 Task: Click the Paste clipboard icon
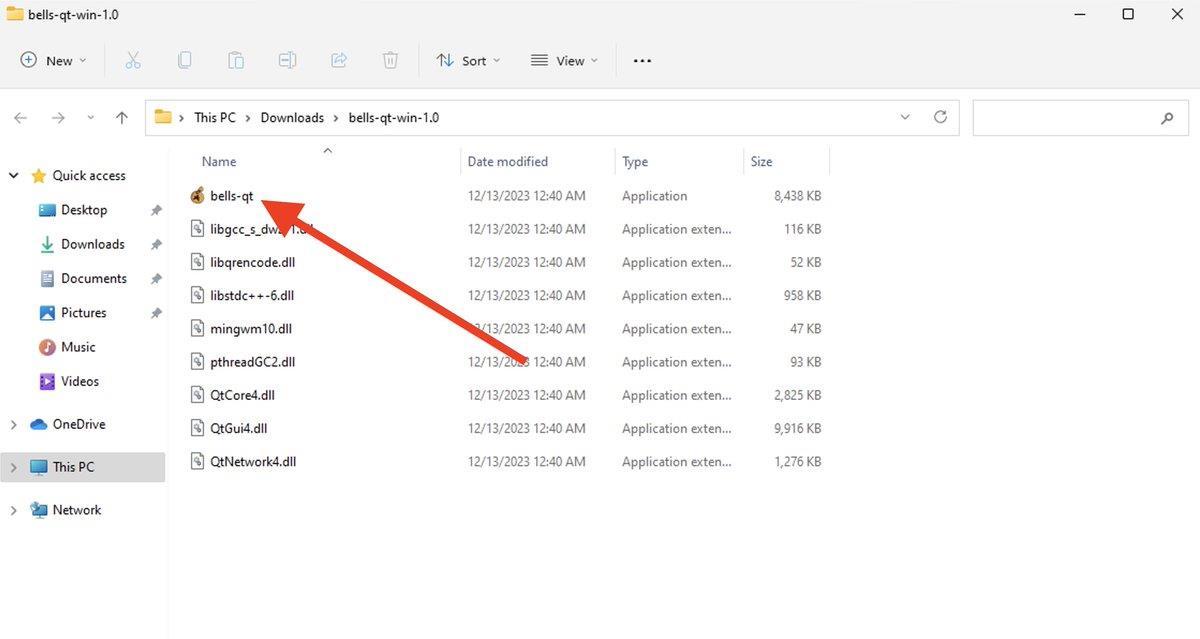click(x=236, y=60)
